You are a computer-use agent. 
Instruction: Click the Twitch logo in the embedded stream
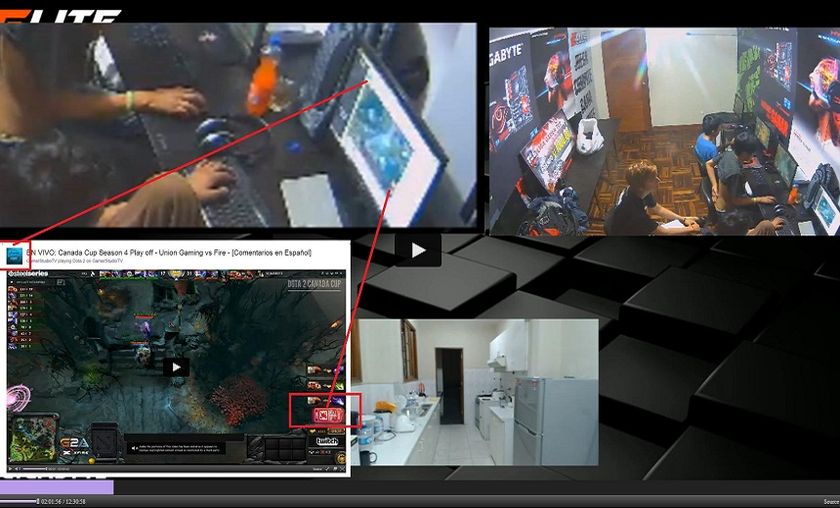click(326, 442)
